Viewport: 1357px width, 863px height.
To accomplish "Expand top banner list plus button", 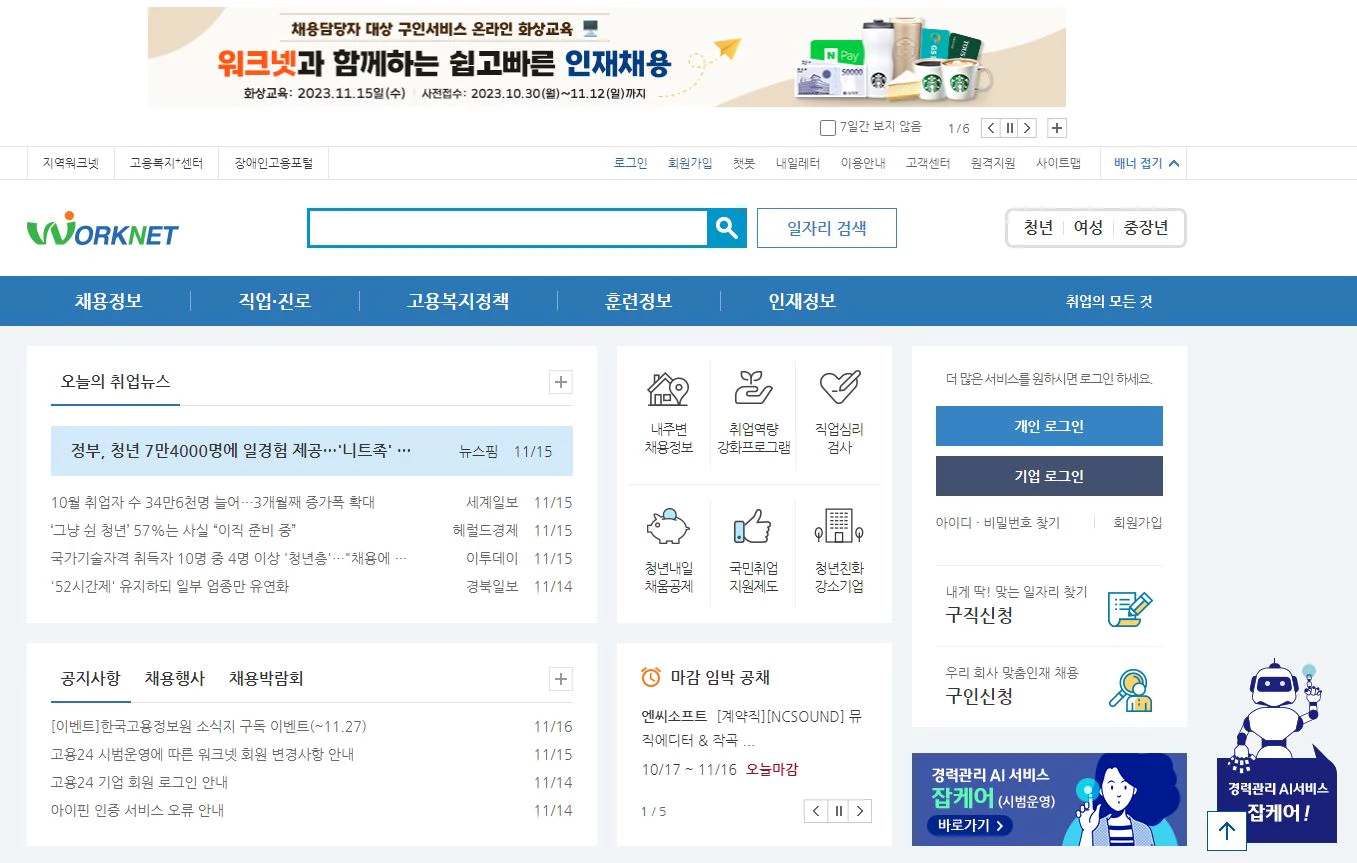I will [1058, 128].
